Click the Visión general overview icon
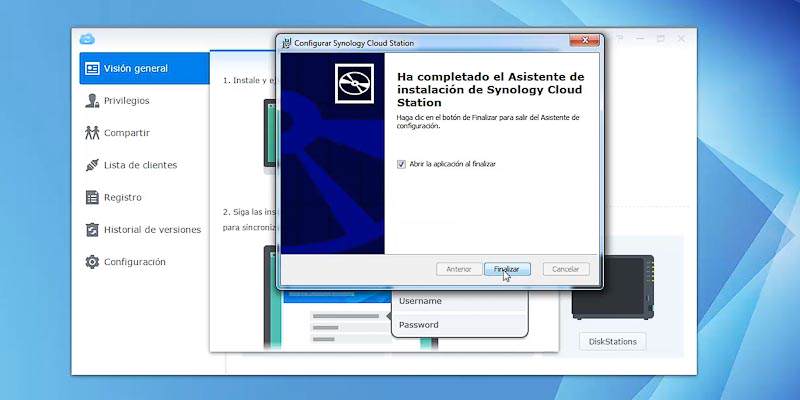This screenshot has height=400, width=800. pos(92,68)
